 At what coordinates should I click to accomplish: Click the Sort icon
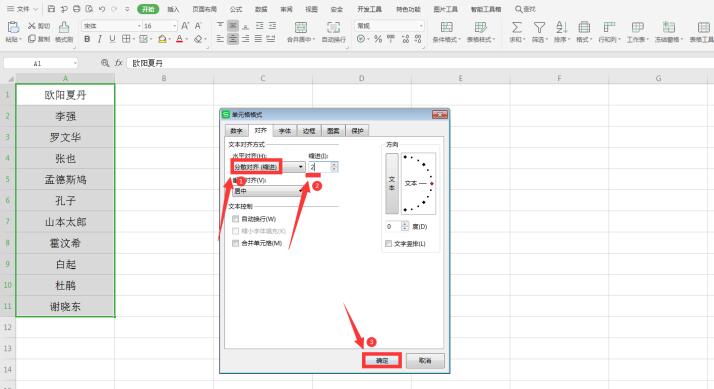(x=561, y=27)
